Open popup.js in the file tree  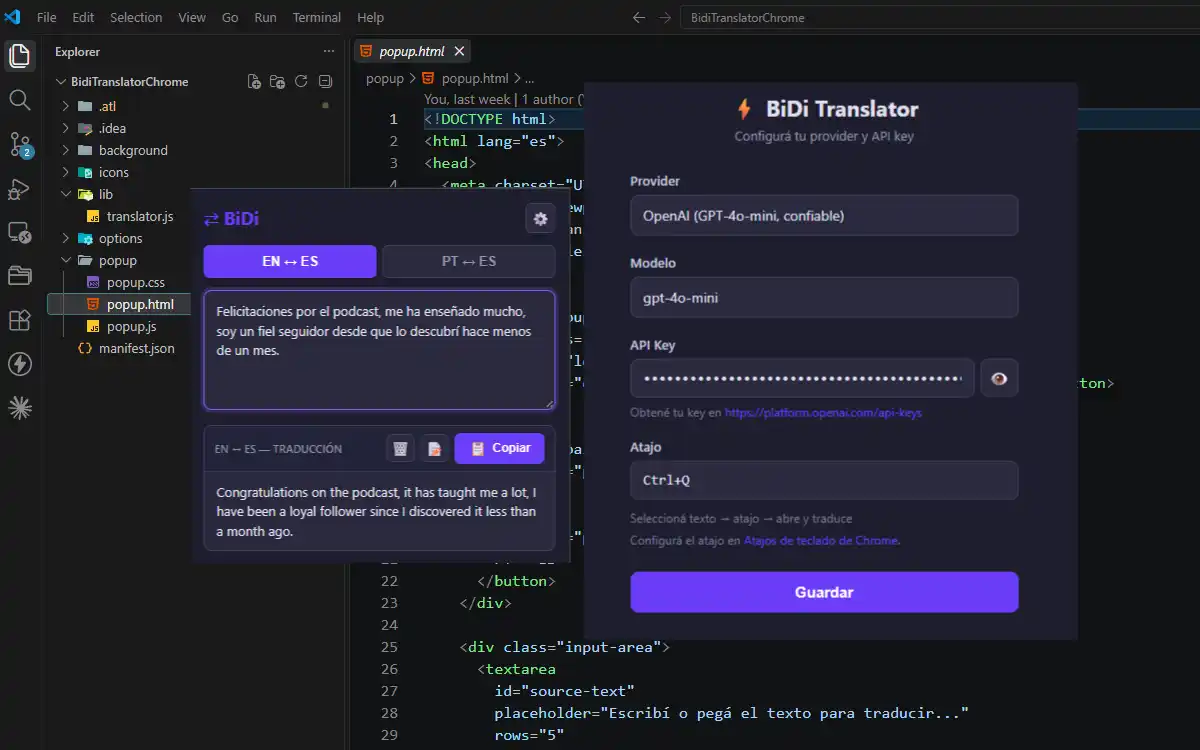(x=131, y=326)
